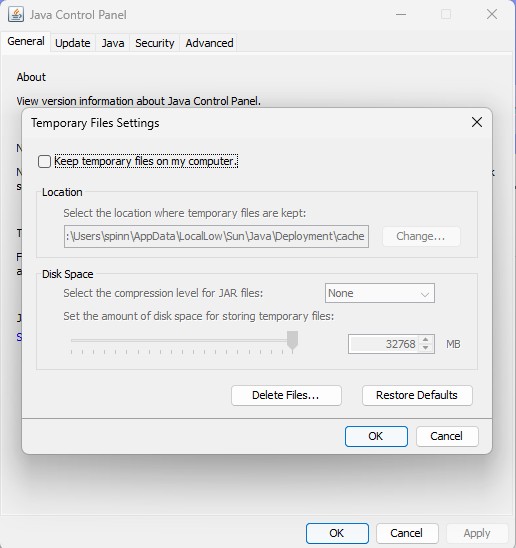Confirm Temporary Files Settings with OK

376,436
